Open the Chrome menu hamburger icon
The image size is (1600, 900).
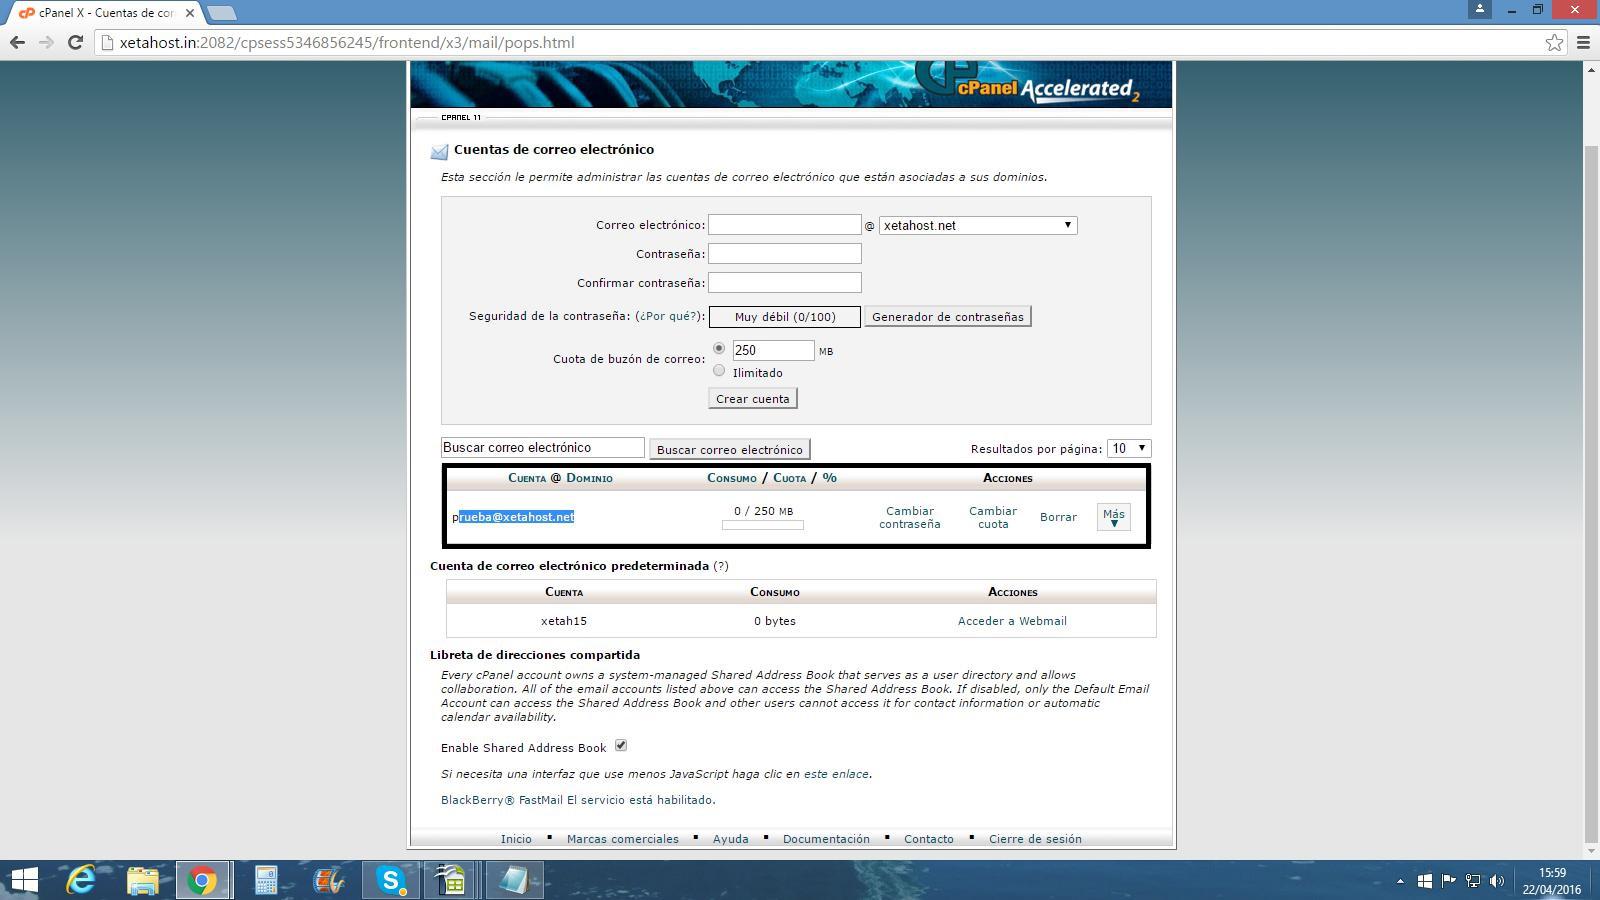(x=1583, y=42)
